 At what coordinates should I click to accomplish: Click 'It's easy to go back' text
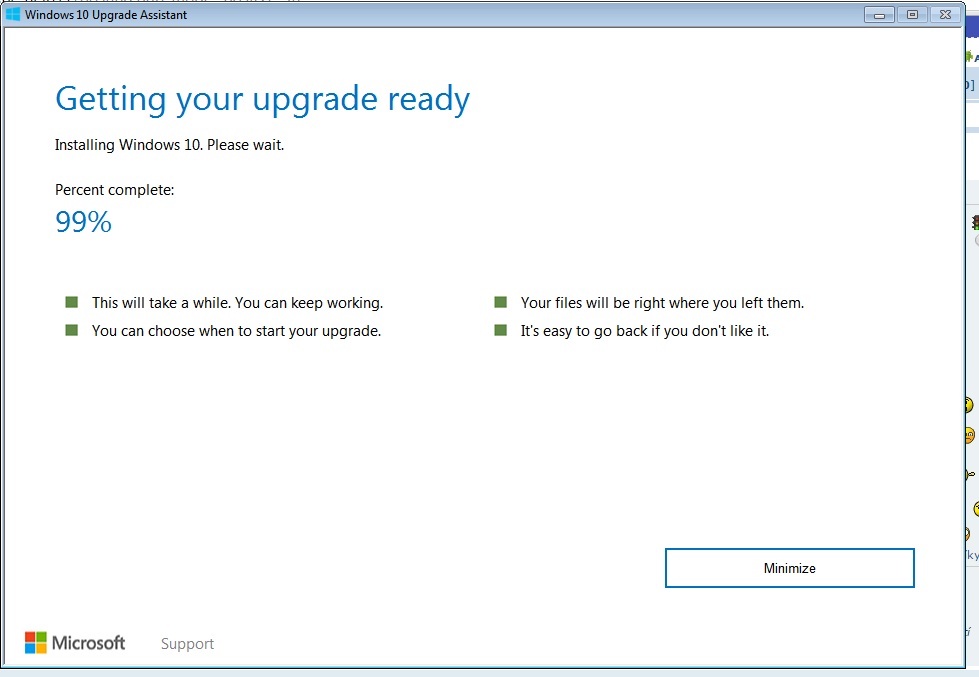coord(645,331)
